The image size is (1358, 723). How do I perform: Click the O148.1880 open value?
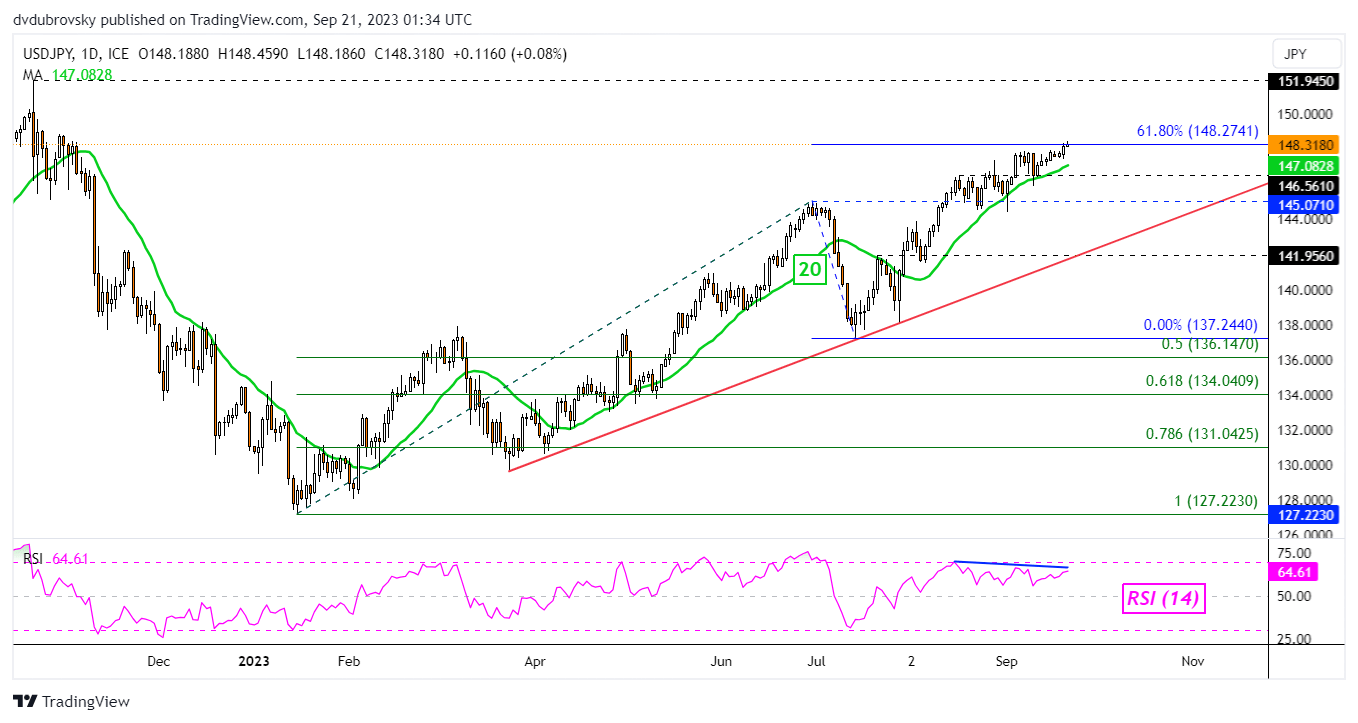[x=173, y=55]
